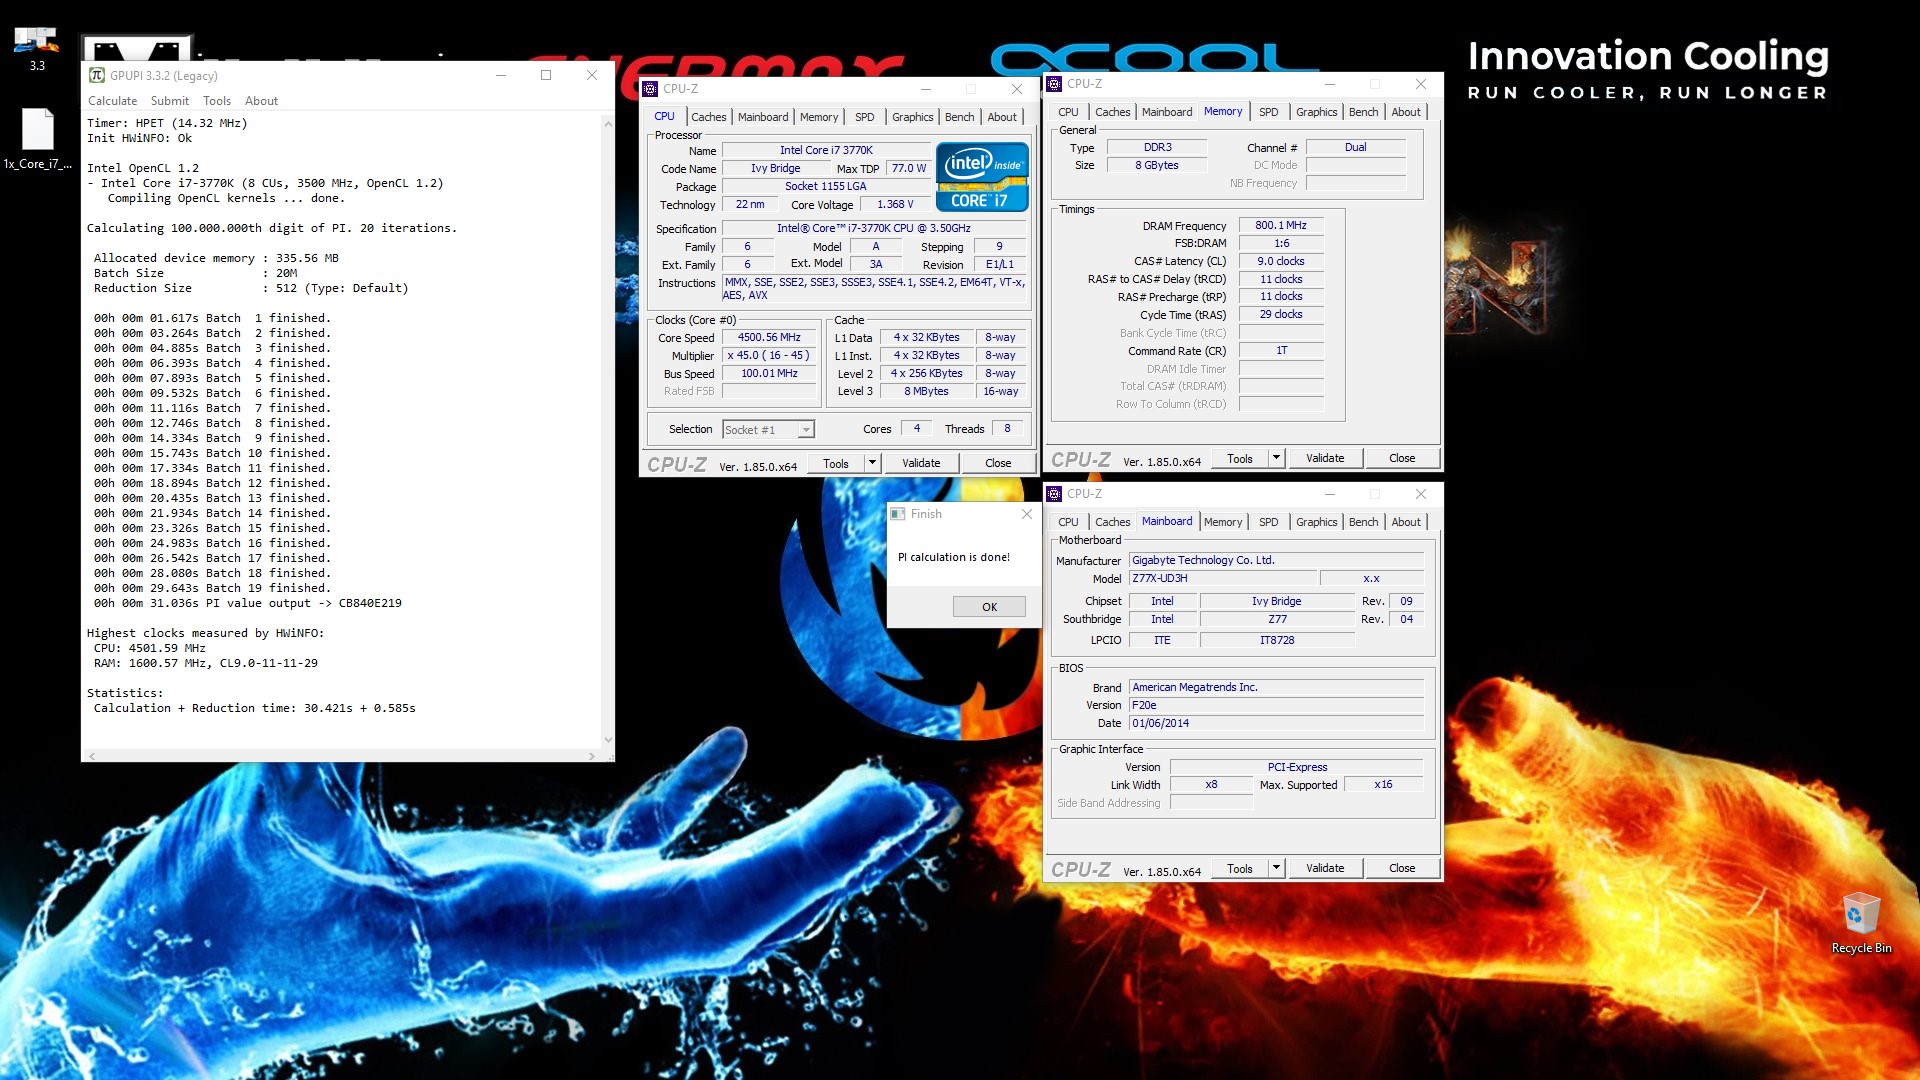Switch to Caches tab in CPU window
The width and height of the screenshot is (1920, 1080).
pos(708,117)
